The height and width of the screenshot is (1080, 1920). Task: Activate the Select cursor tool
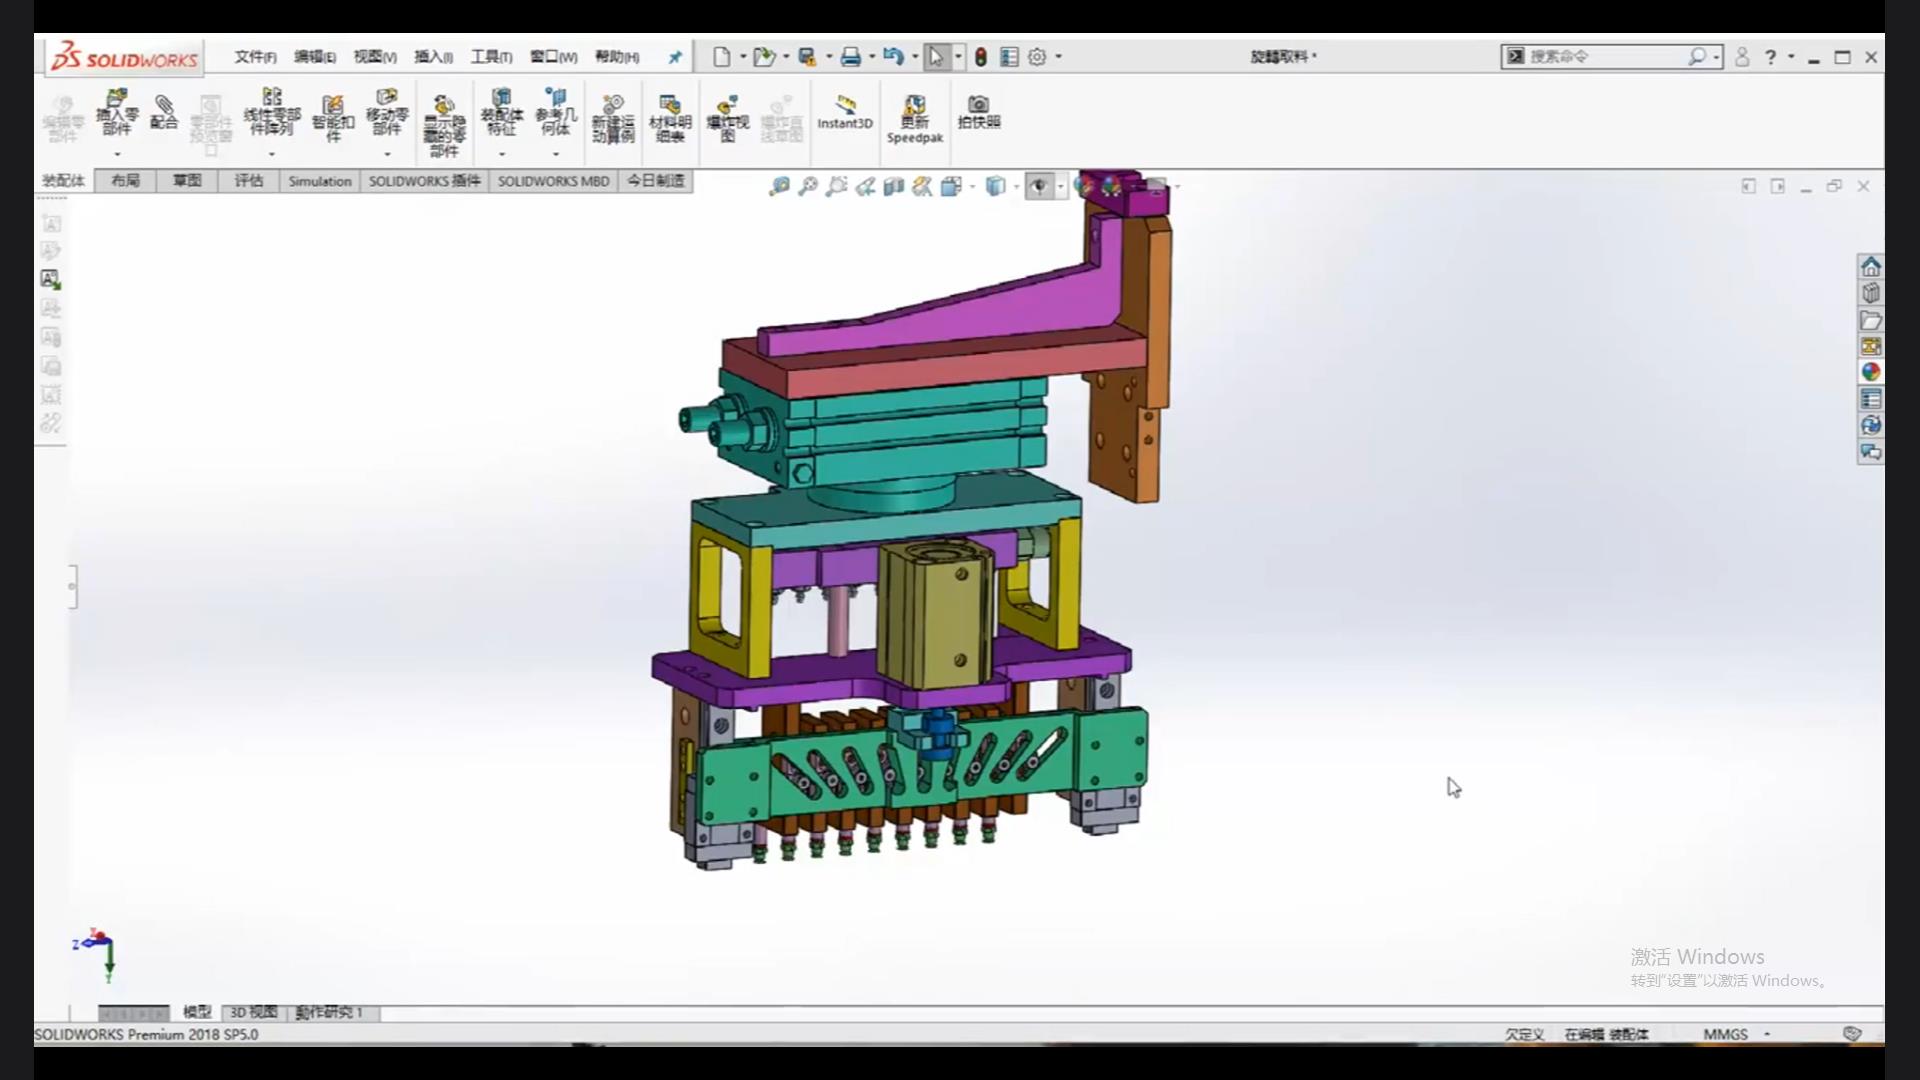[936, 57]
